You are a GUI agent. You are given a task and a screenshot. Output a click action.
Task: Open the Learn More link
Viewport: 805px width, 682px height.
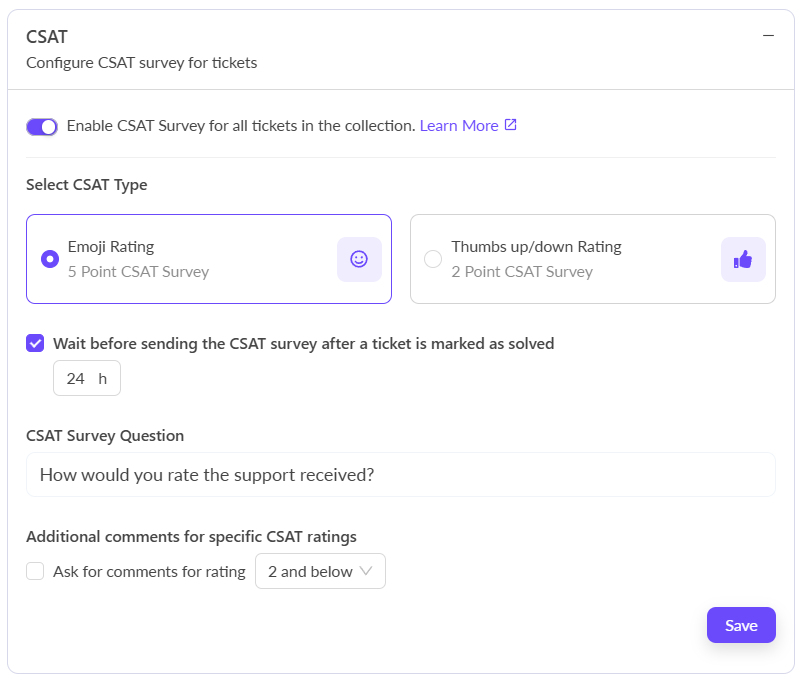[x=459, y=126]
